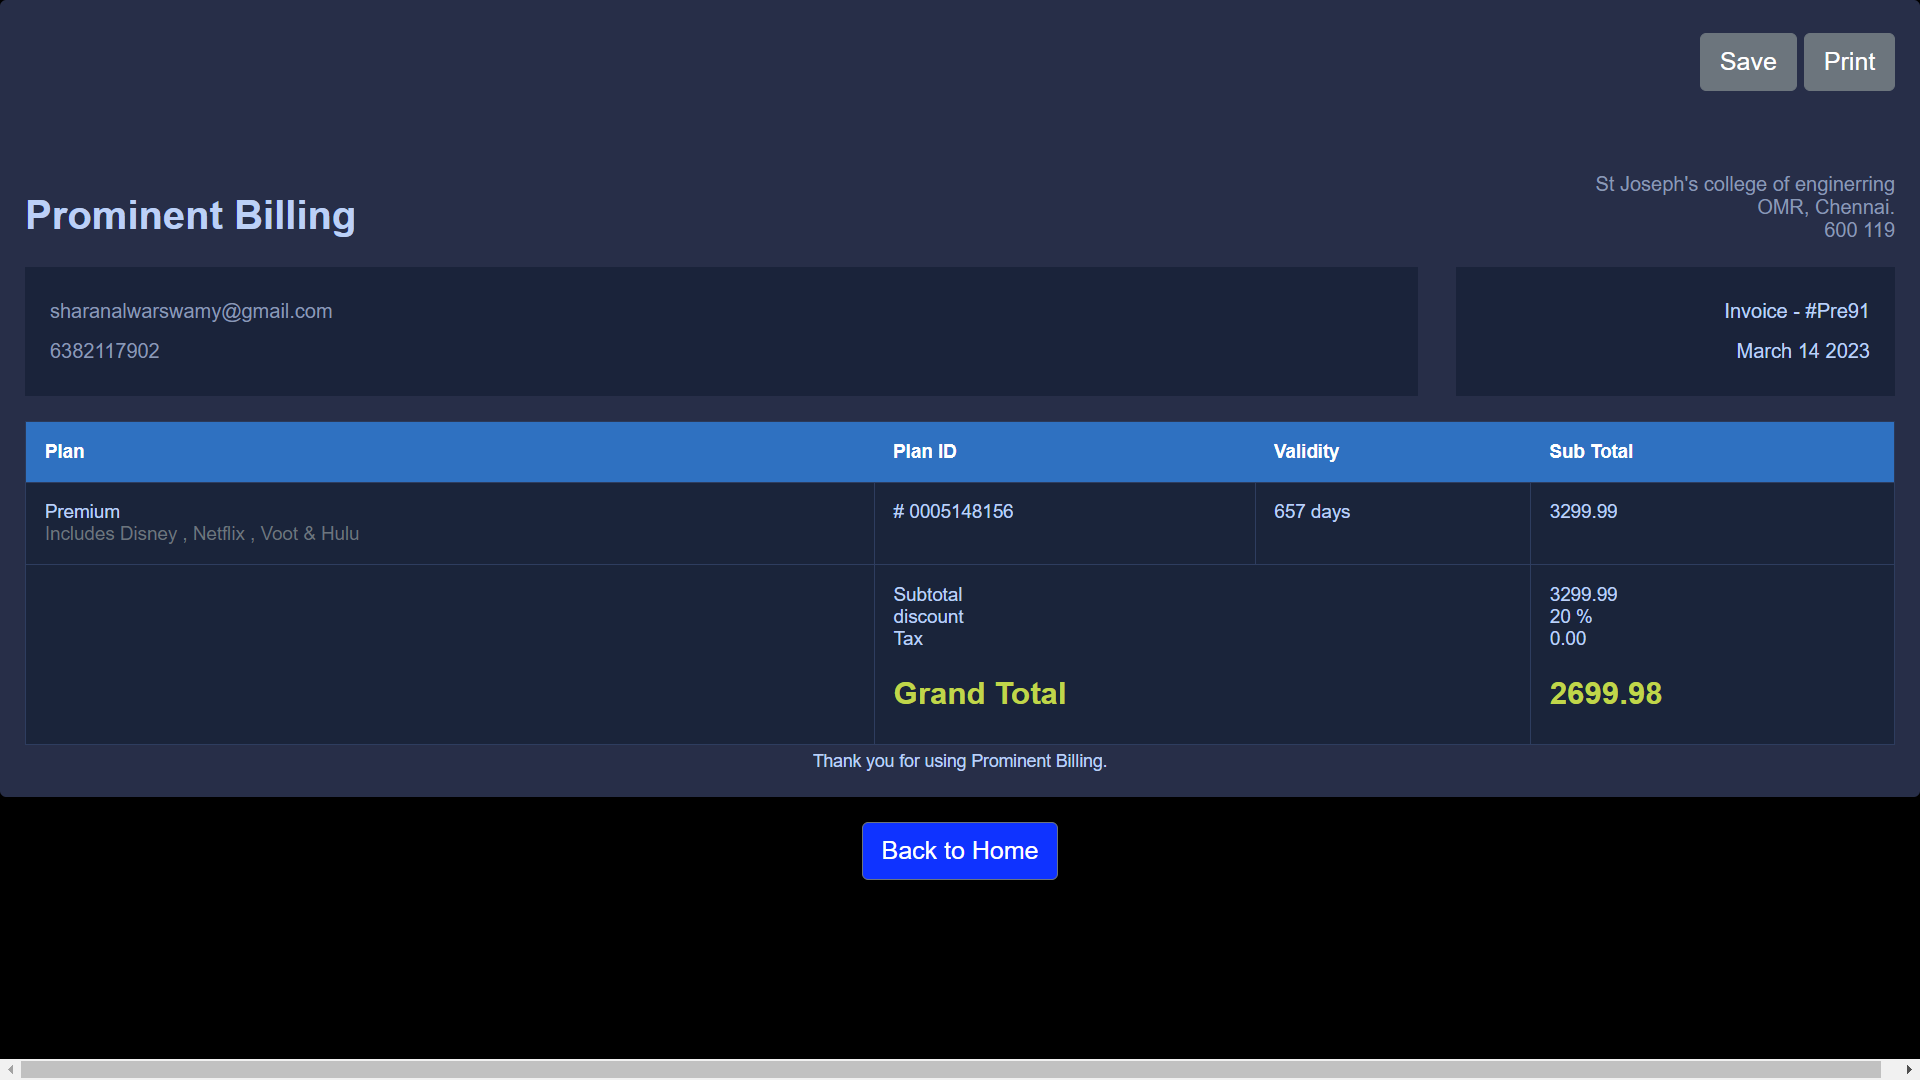Click the thank you message text

[x=959, y=761]
